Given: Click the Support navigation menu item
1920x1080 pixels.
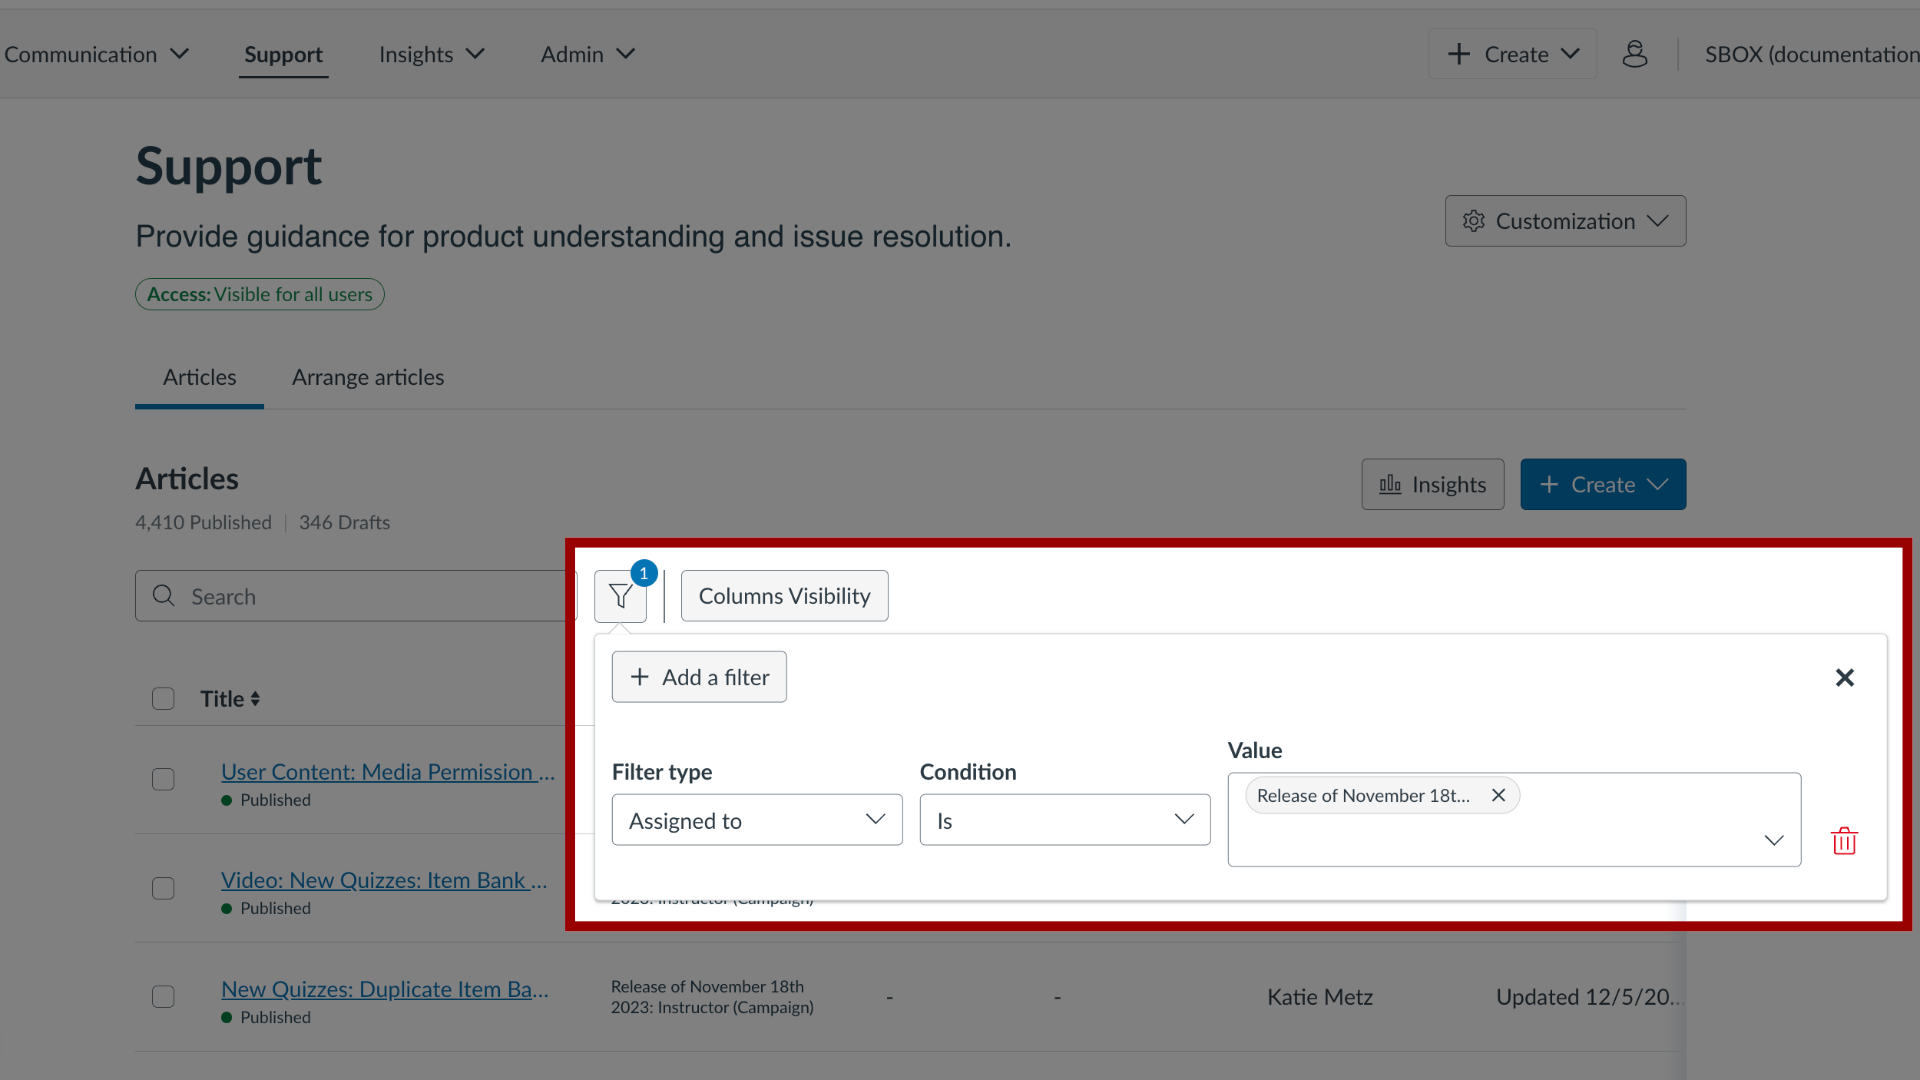Looking at the screenshot, I should 282,54.
